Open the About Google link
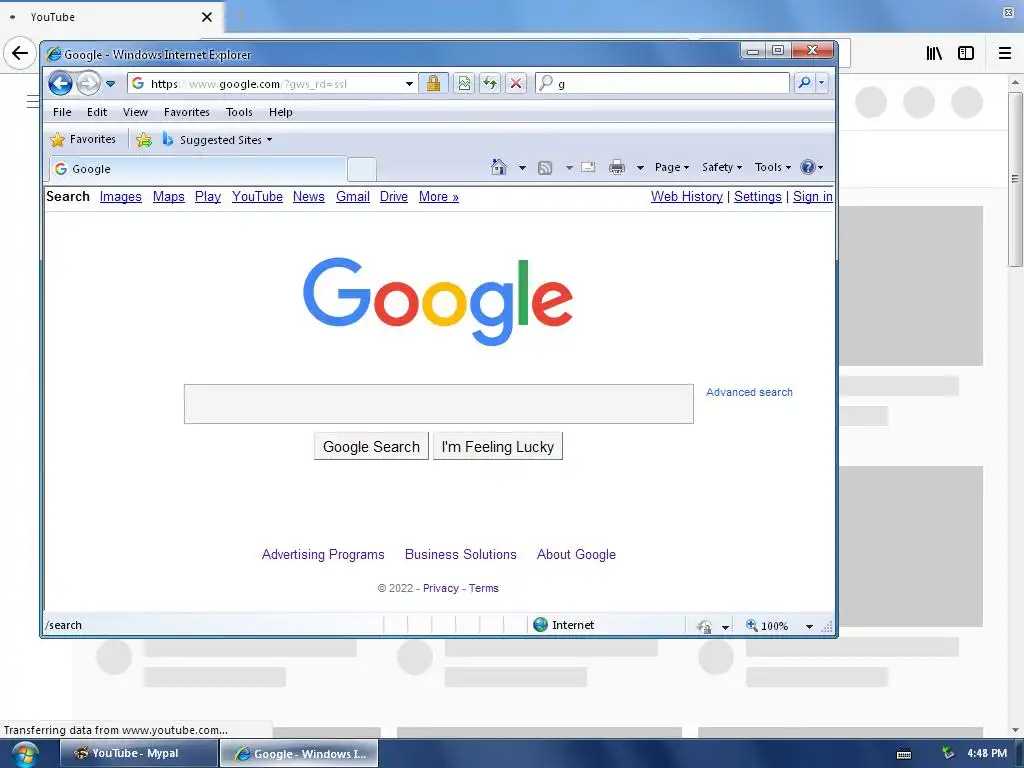 coord(576,554)
